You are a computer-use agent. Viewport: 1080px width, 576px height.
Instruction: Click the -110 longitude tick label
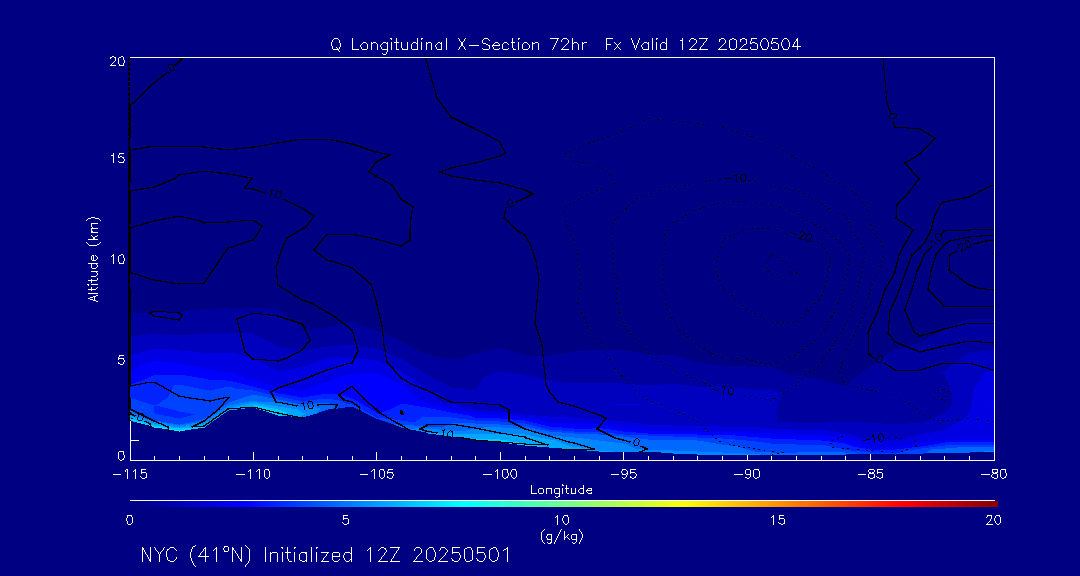(253, 475)
